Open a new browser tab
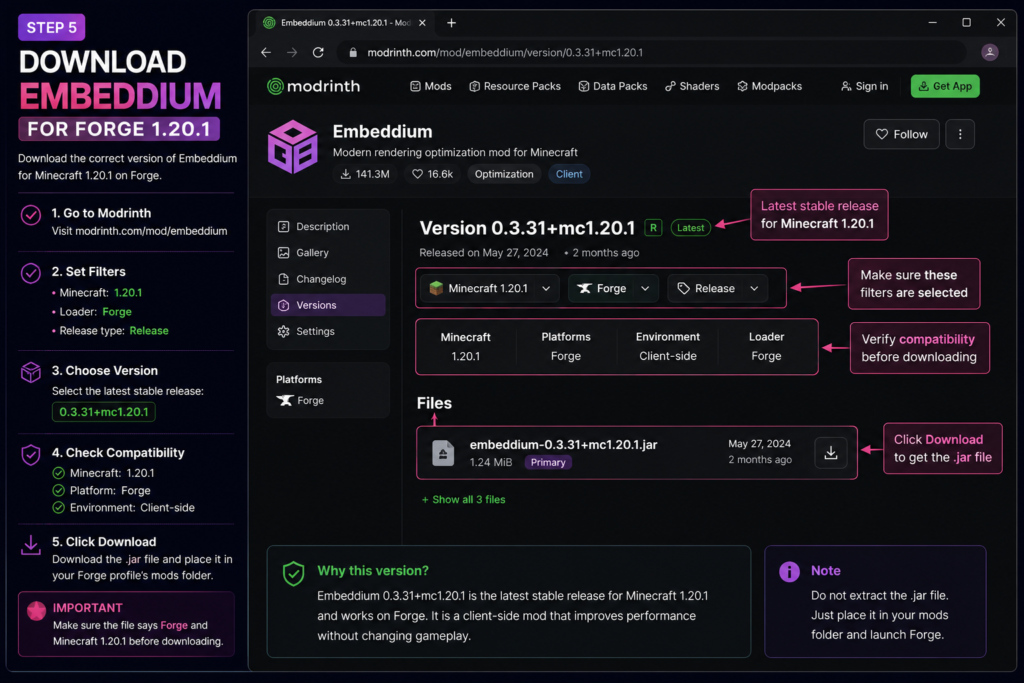Image resolution: width=1024 pixels, height=683 pixels. tap(451, 23)
